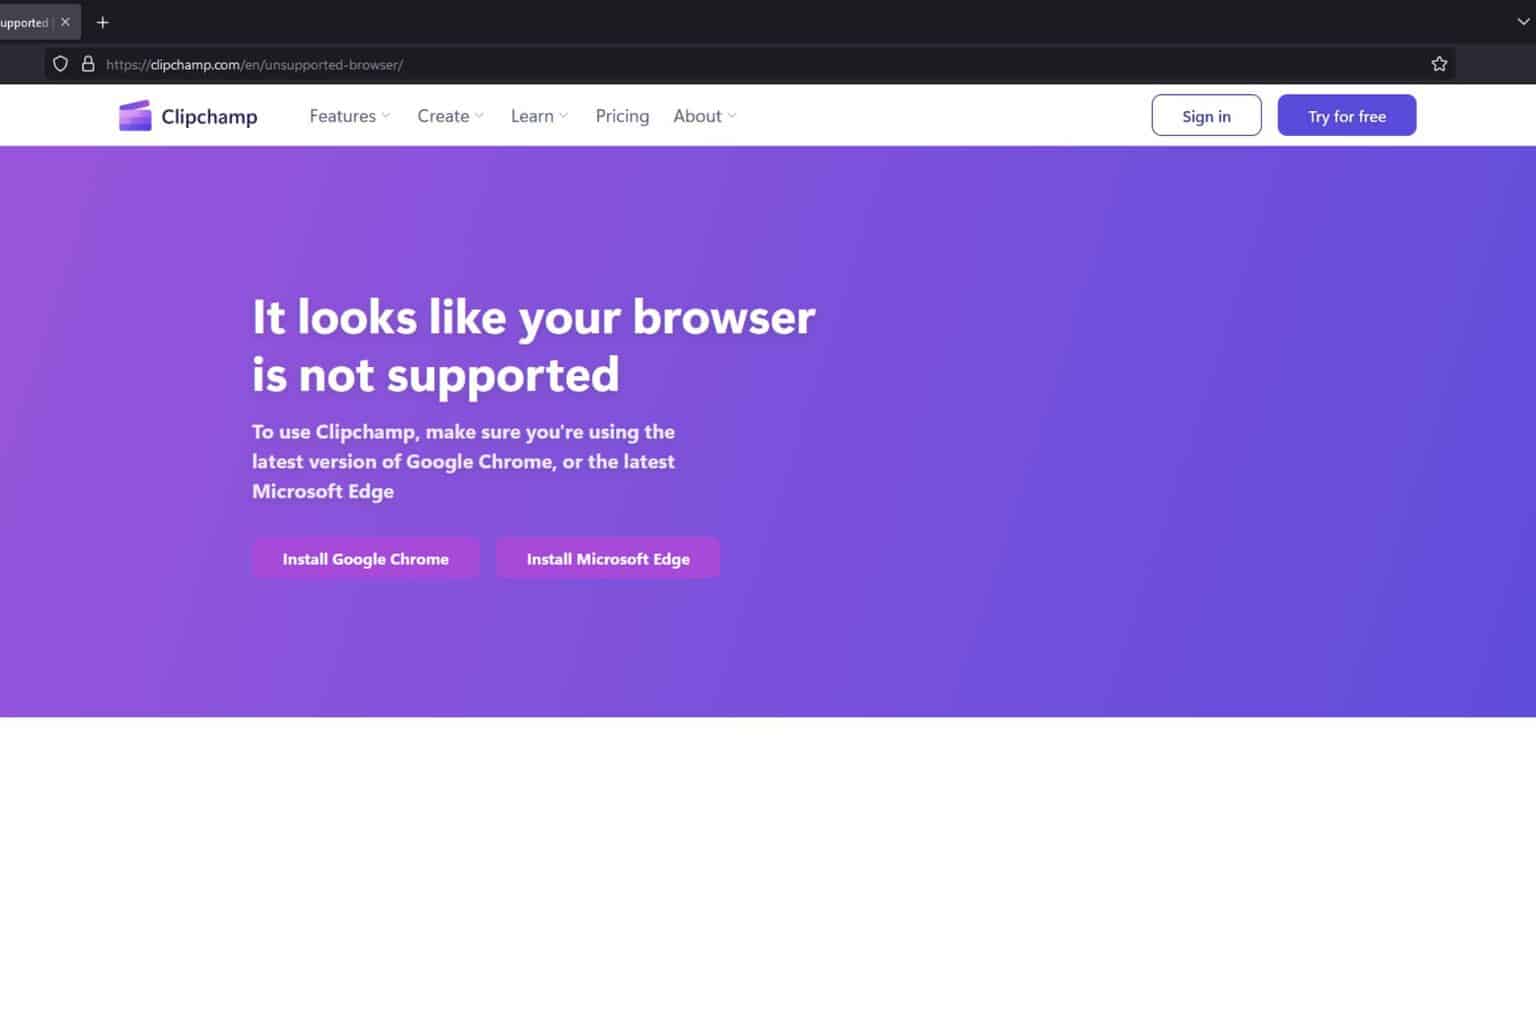Click the "It looks like your browser" heading
The image size is (1536, 1024).
tap(534, 346)
